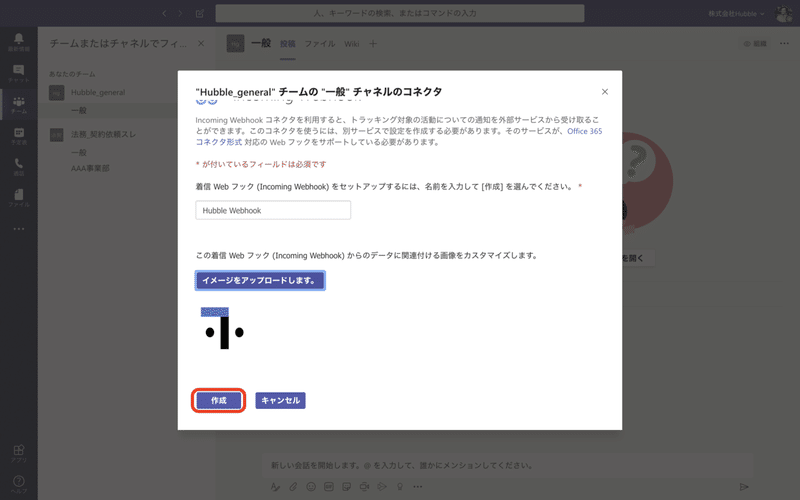Screen dimensions: 800x500
Task: Click the emoji icon in compose bar
Action: 311,487
